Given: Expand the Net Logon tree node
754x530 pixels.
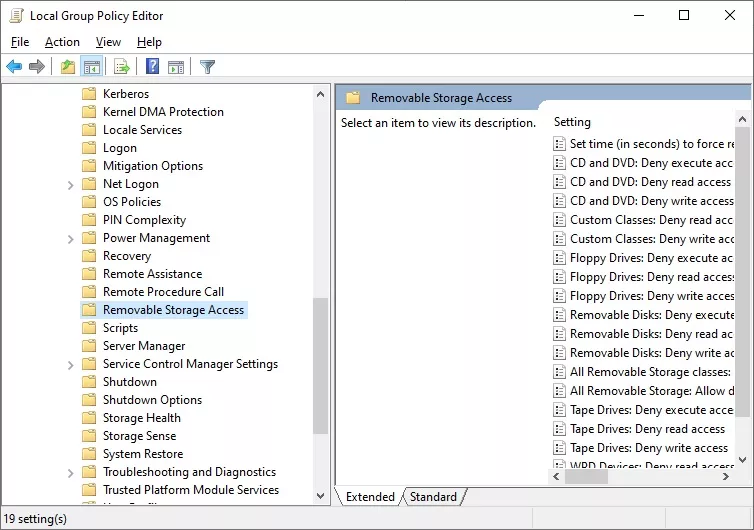Looking at the screenshot, I should coord(71,185).
